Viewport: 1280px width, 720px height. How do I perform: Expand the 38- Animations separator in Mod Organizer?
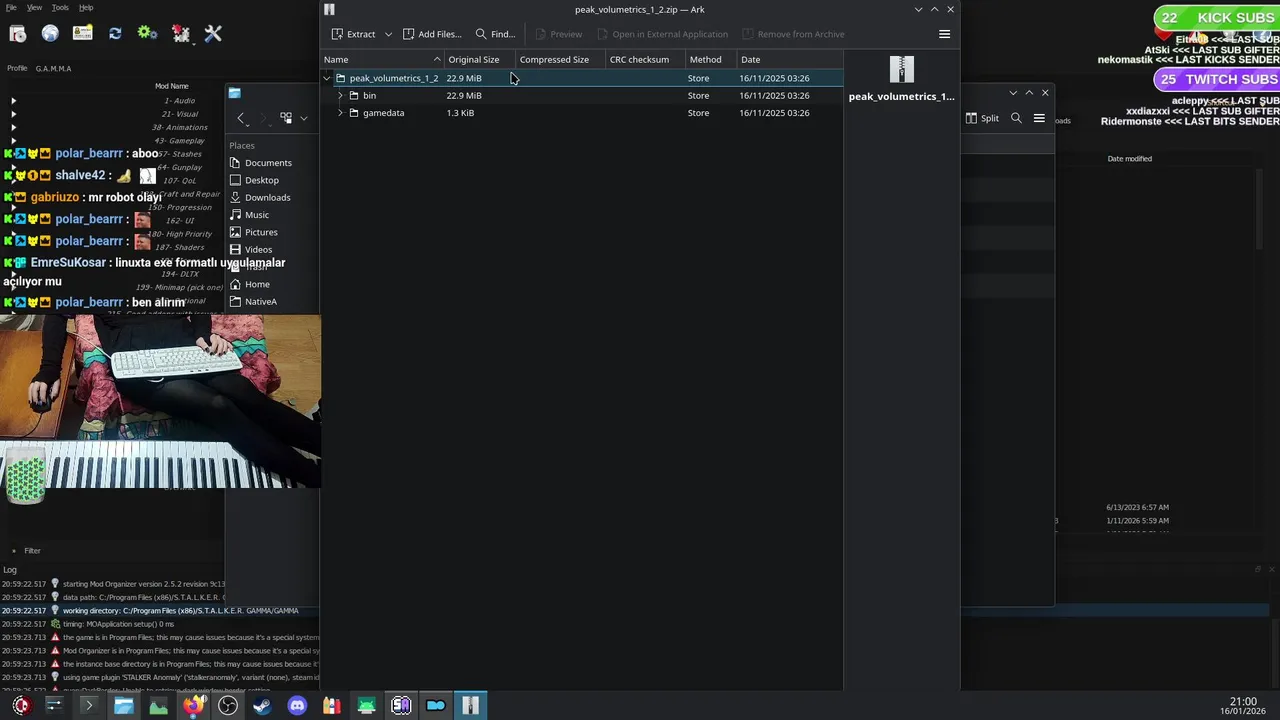(x=13, y=128)
